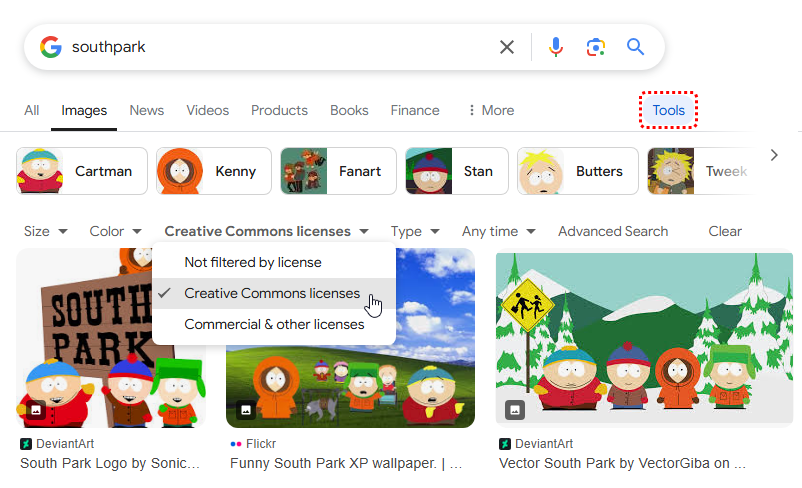Image resolution: width=802 pixels, height=488 pixels.
Task: Click image badge on XP wallpaper thumbnail
Action: tap(246, 410)
